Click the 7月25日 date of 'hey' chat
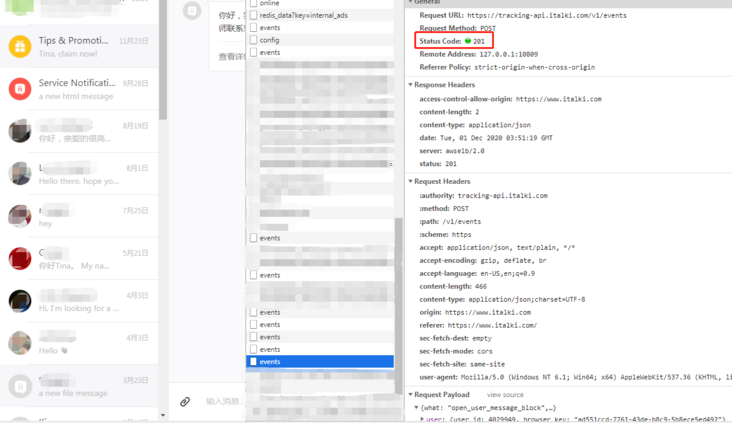732x423 pixels. click(x=135, y=211)
